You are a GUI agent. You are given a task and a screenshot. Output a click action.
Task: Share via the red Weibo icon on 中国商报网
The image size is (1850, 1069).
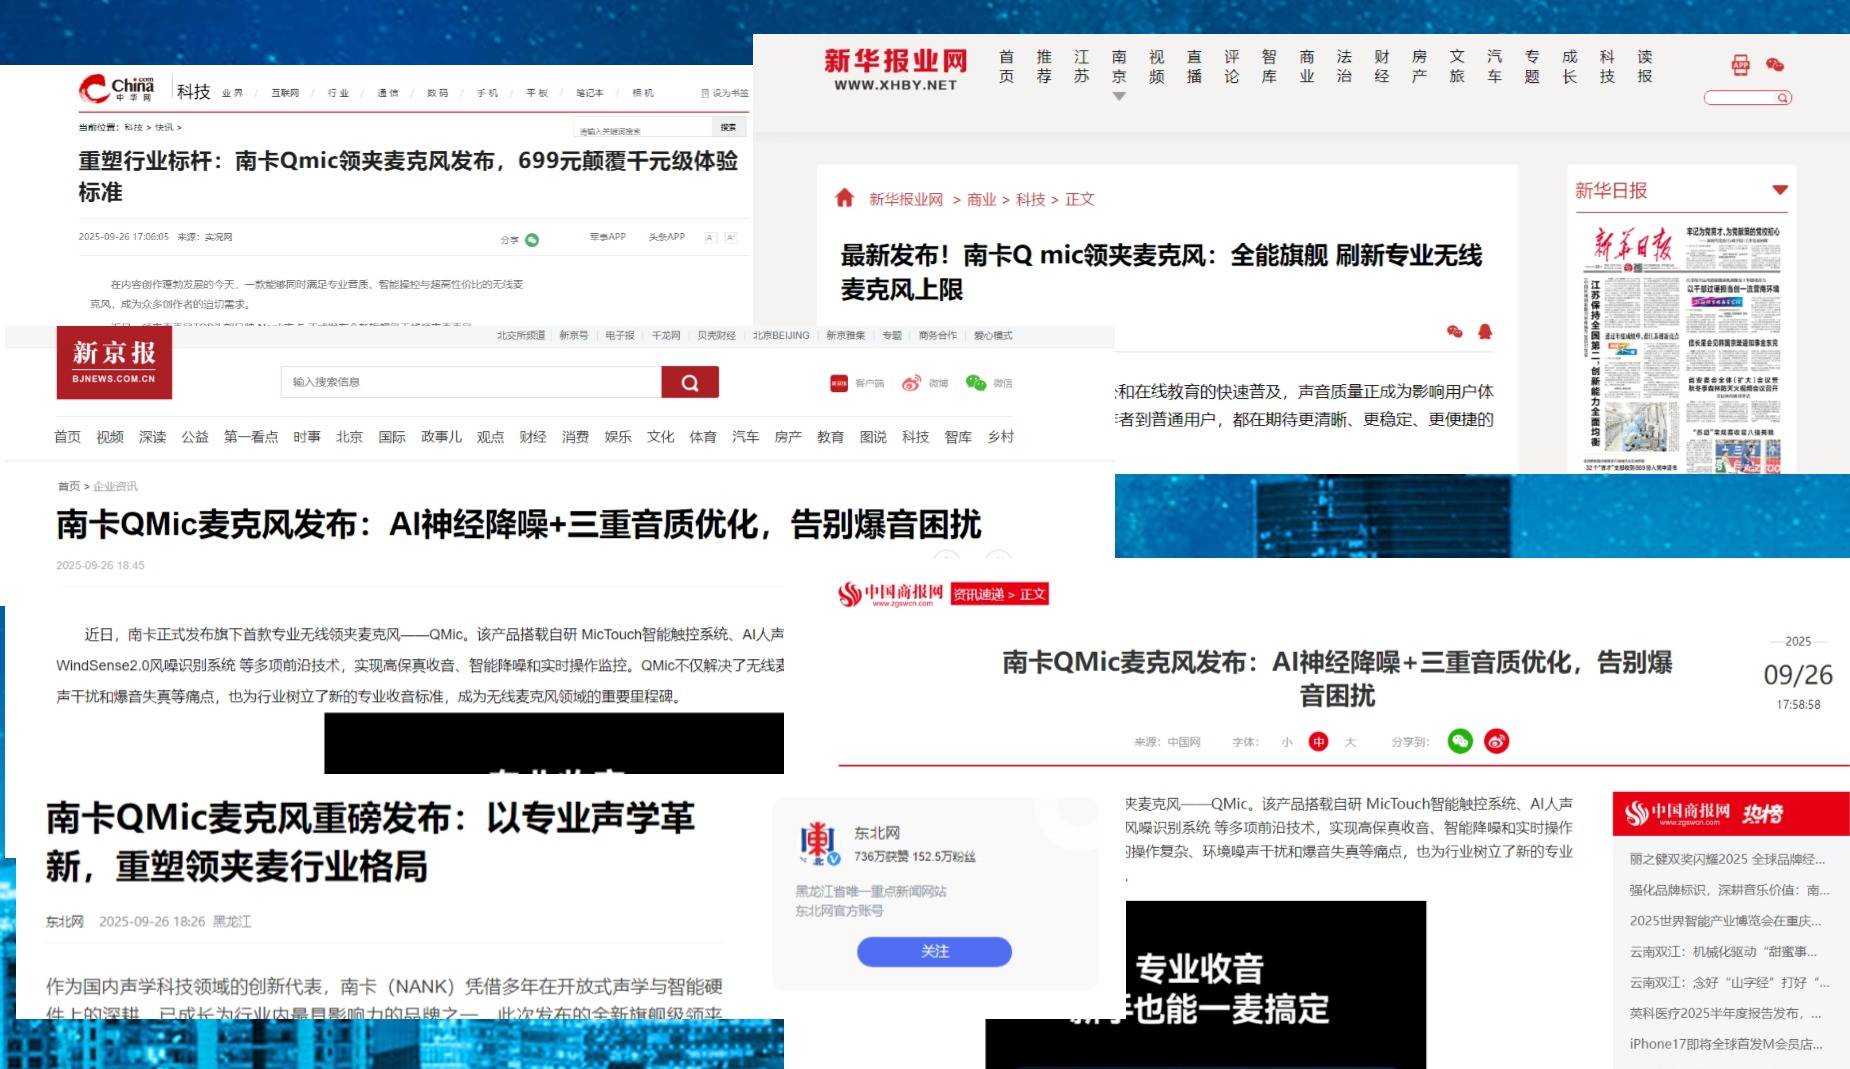point(1496,740)
